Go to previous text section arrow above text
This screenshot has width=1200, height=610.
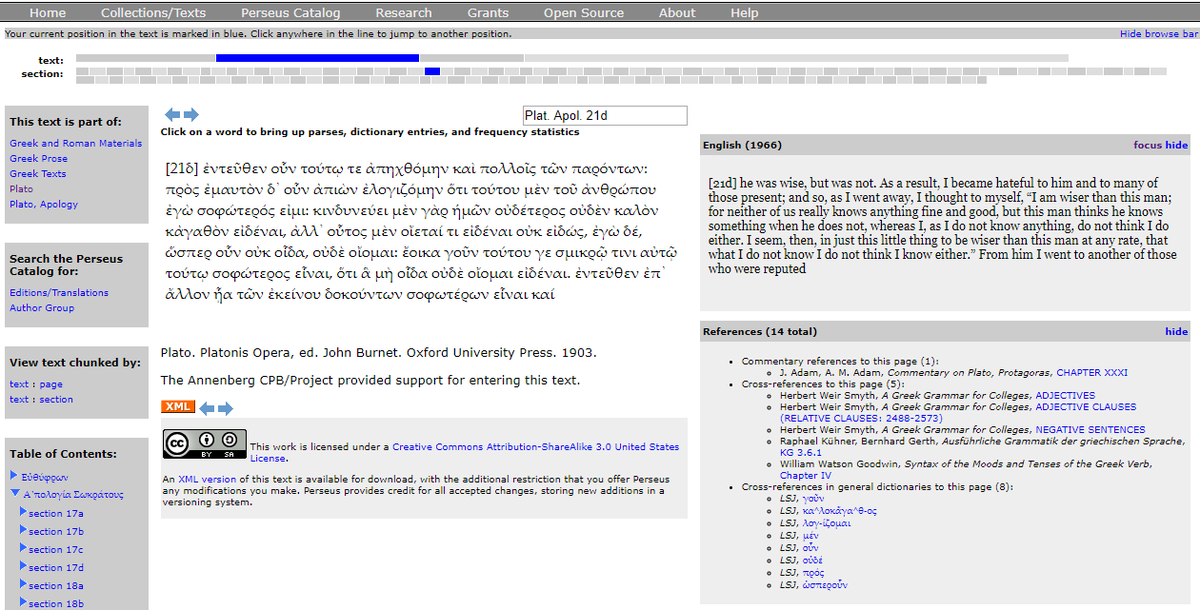pos(173,115)
